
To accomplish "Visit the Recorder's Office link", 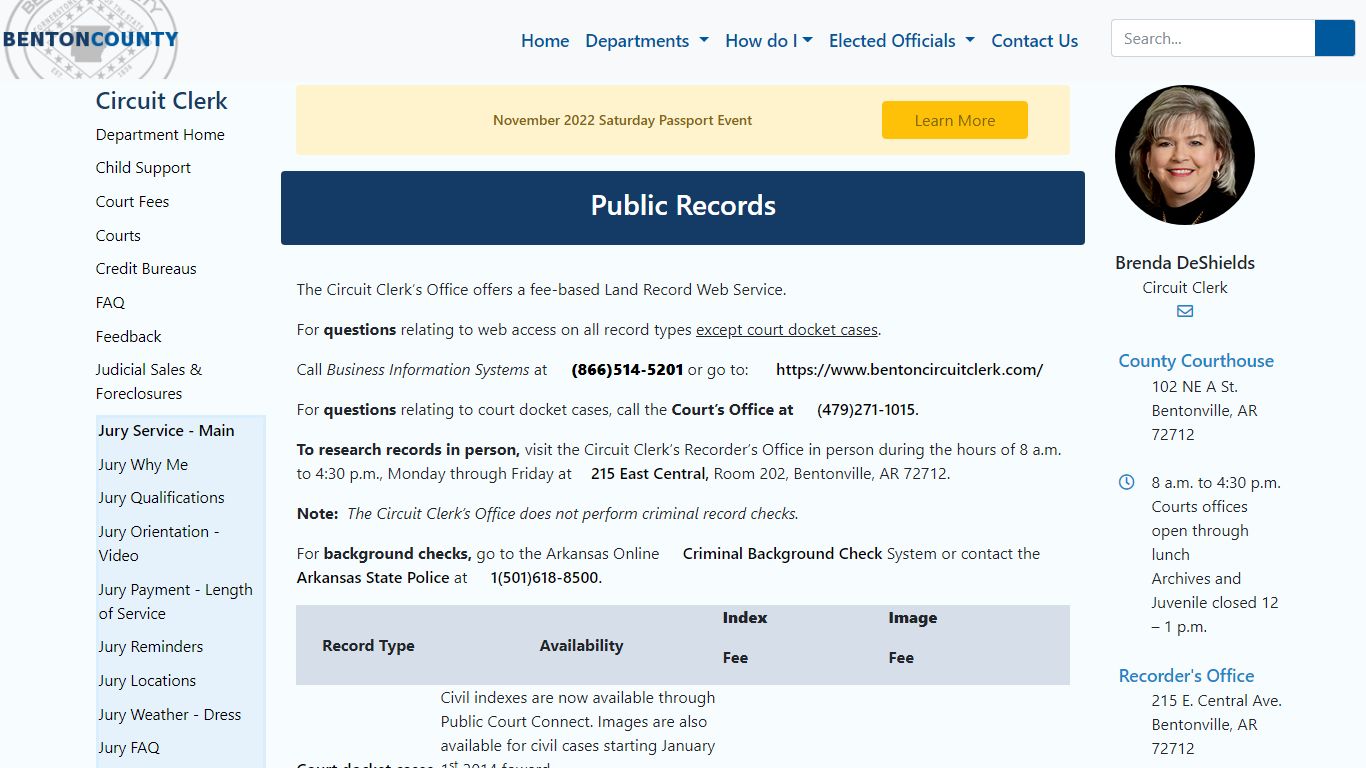I will [x=1186, y=675].
